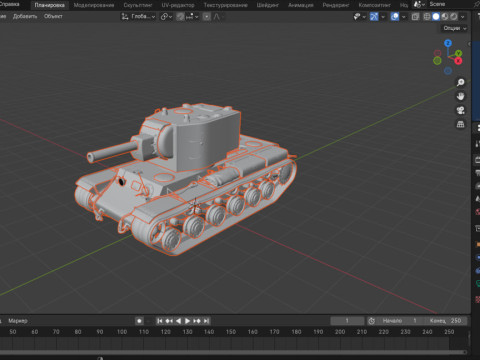This screenshot has width=480, height=360.
Task: Toggle viewport overlays
Action: [395, 17]
